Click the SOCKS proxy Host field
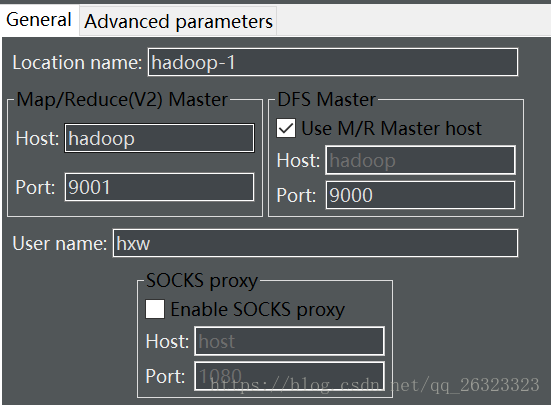Viewport: 551px width, 405px height. [289, 341]
